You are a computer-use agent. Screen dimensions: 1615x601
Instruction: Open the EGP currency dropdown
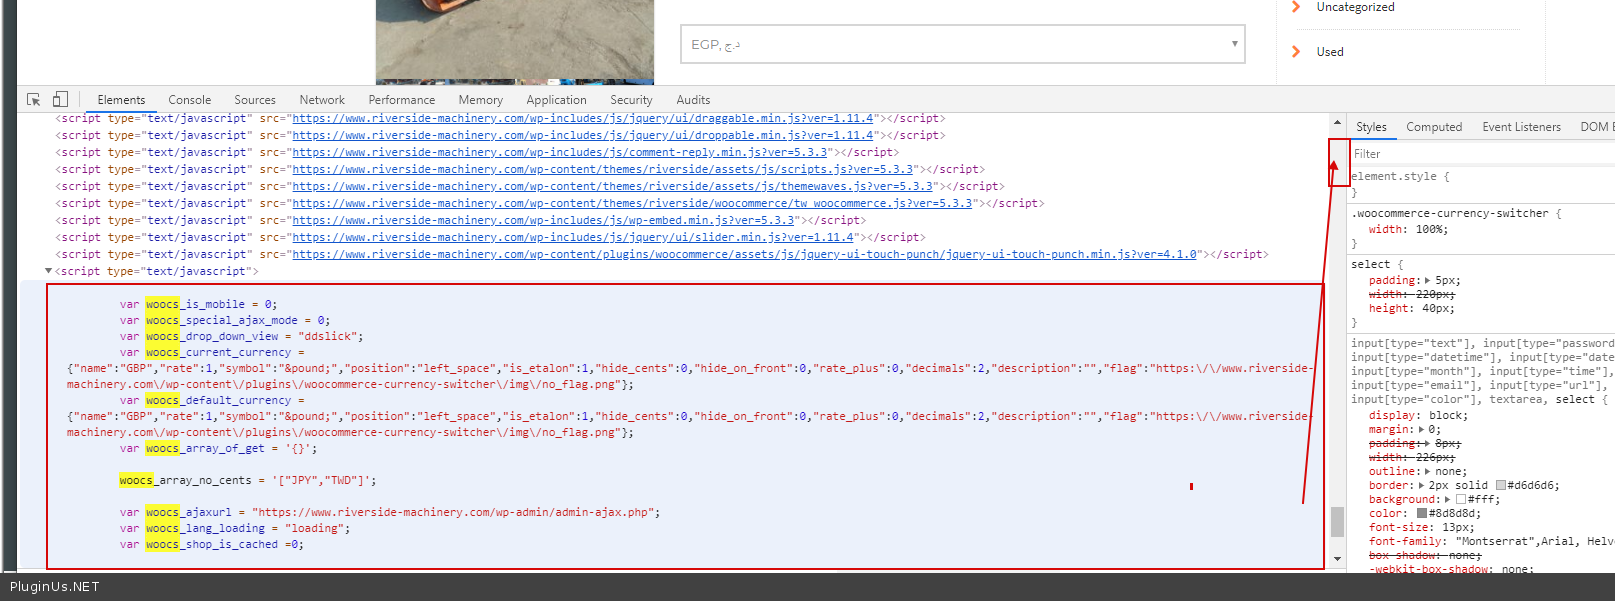coord(962,44)
